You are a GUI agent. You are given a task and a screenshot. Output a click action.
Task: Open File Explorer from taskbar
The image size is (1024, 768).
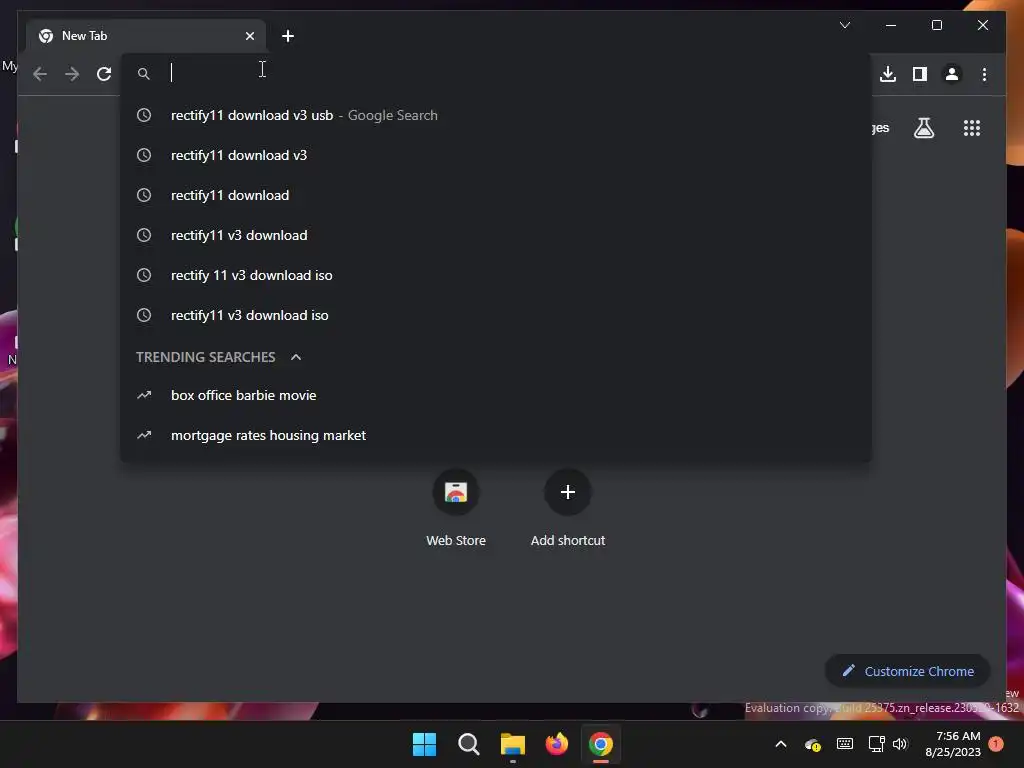coord(513,744)
